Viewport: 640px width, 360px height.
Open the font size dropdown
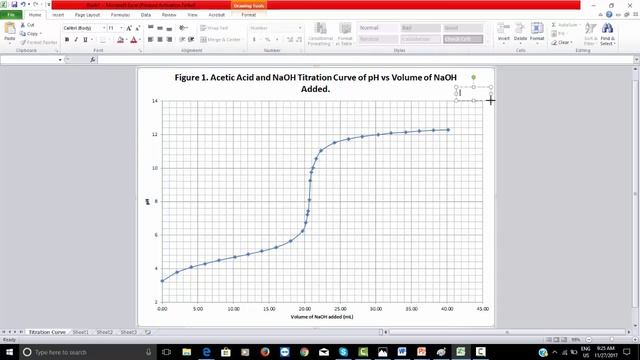tap(121, 28)
